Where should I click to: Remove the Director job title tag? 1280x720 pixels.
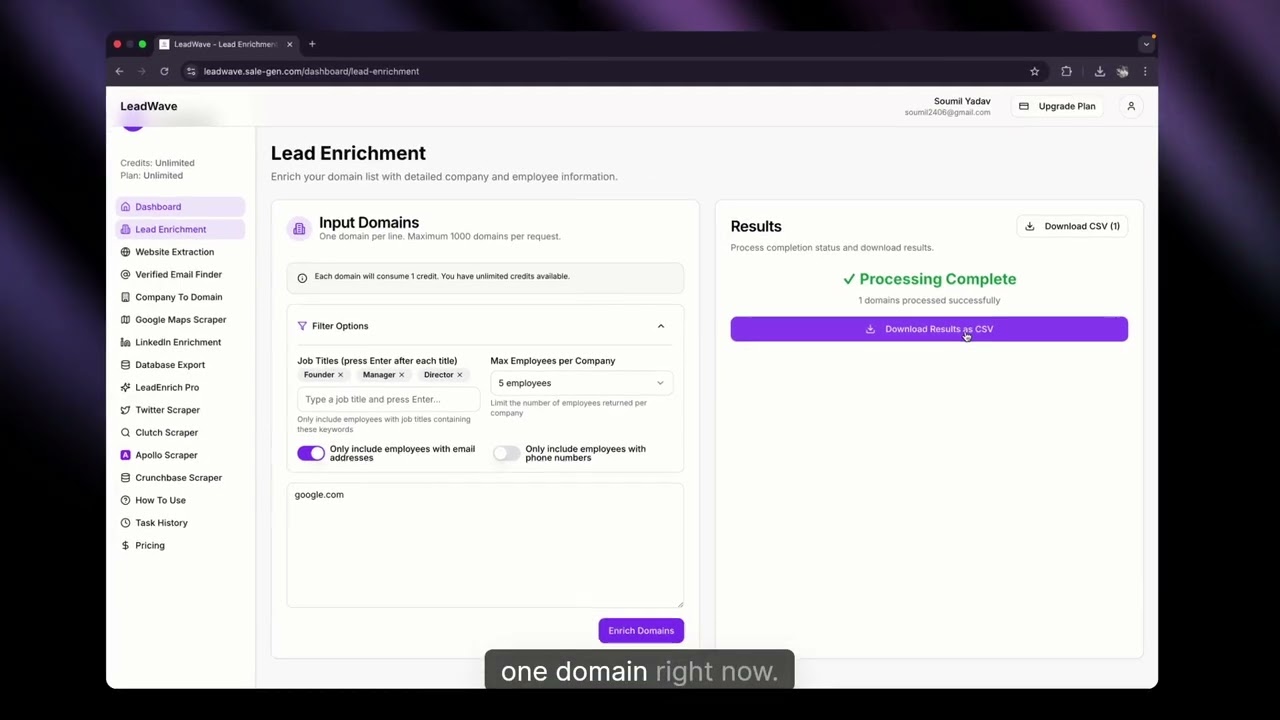460,375
